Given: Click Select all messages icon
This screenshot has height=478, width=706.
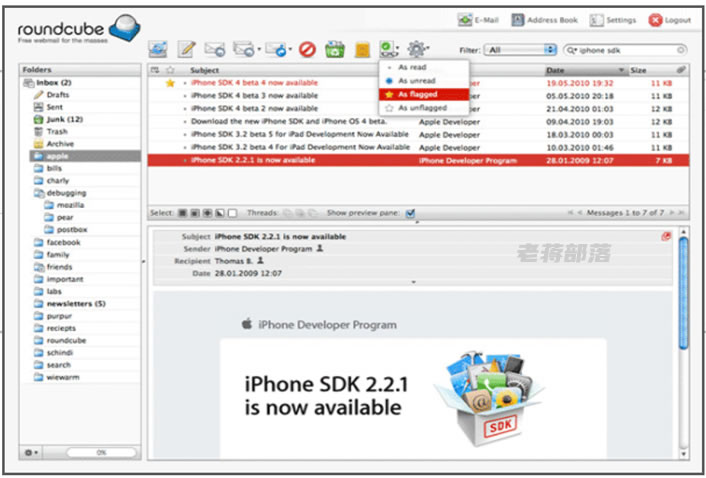Looking at the screenshot, I should click(182, 213).
